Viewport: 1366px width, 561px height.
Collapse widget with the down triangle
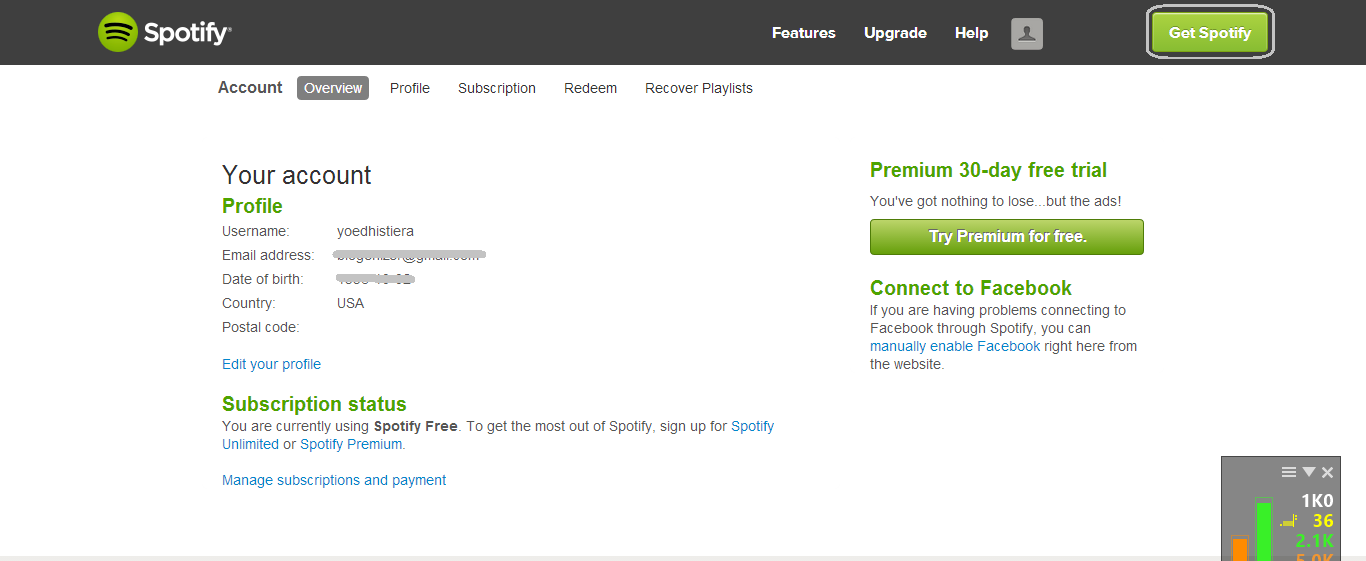1308,472
